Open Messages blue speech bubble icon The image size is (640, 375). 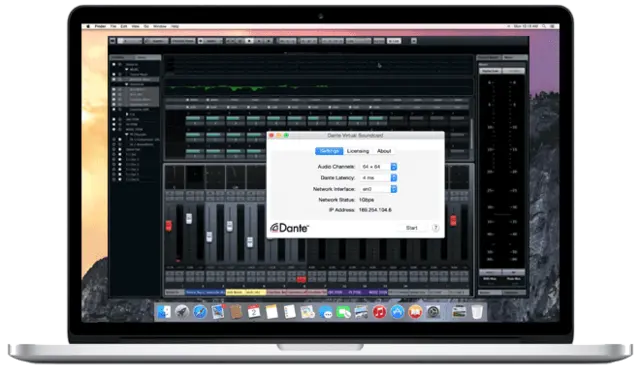pos(325,313)
